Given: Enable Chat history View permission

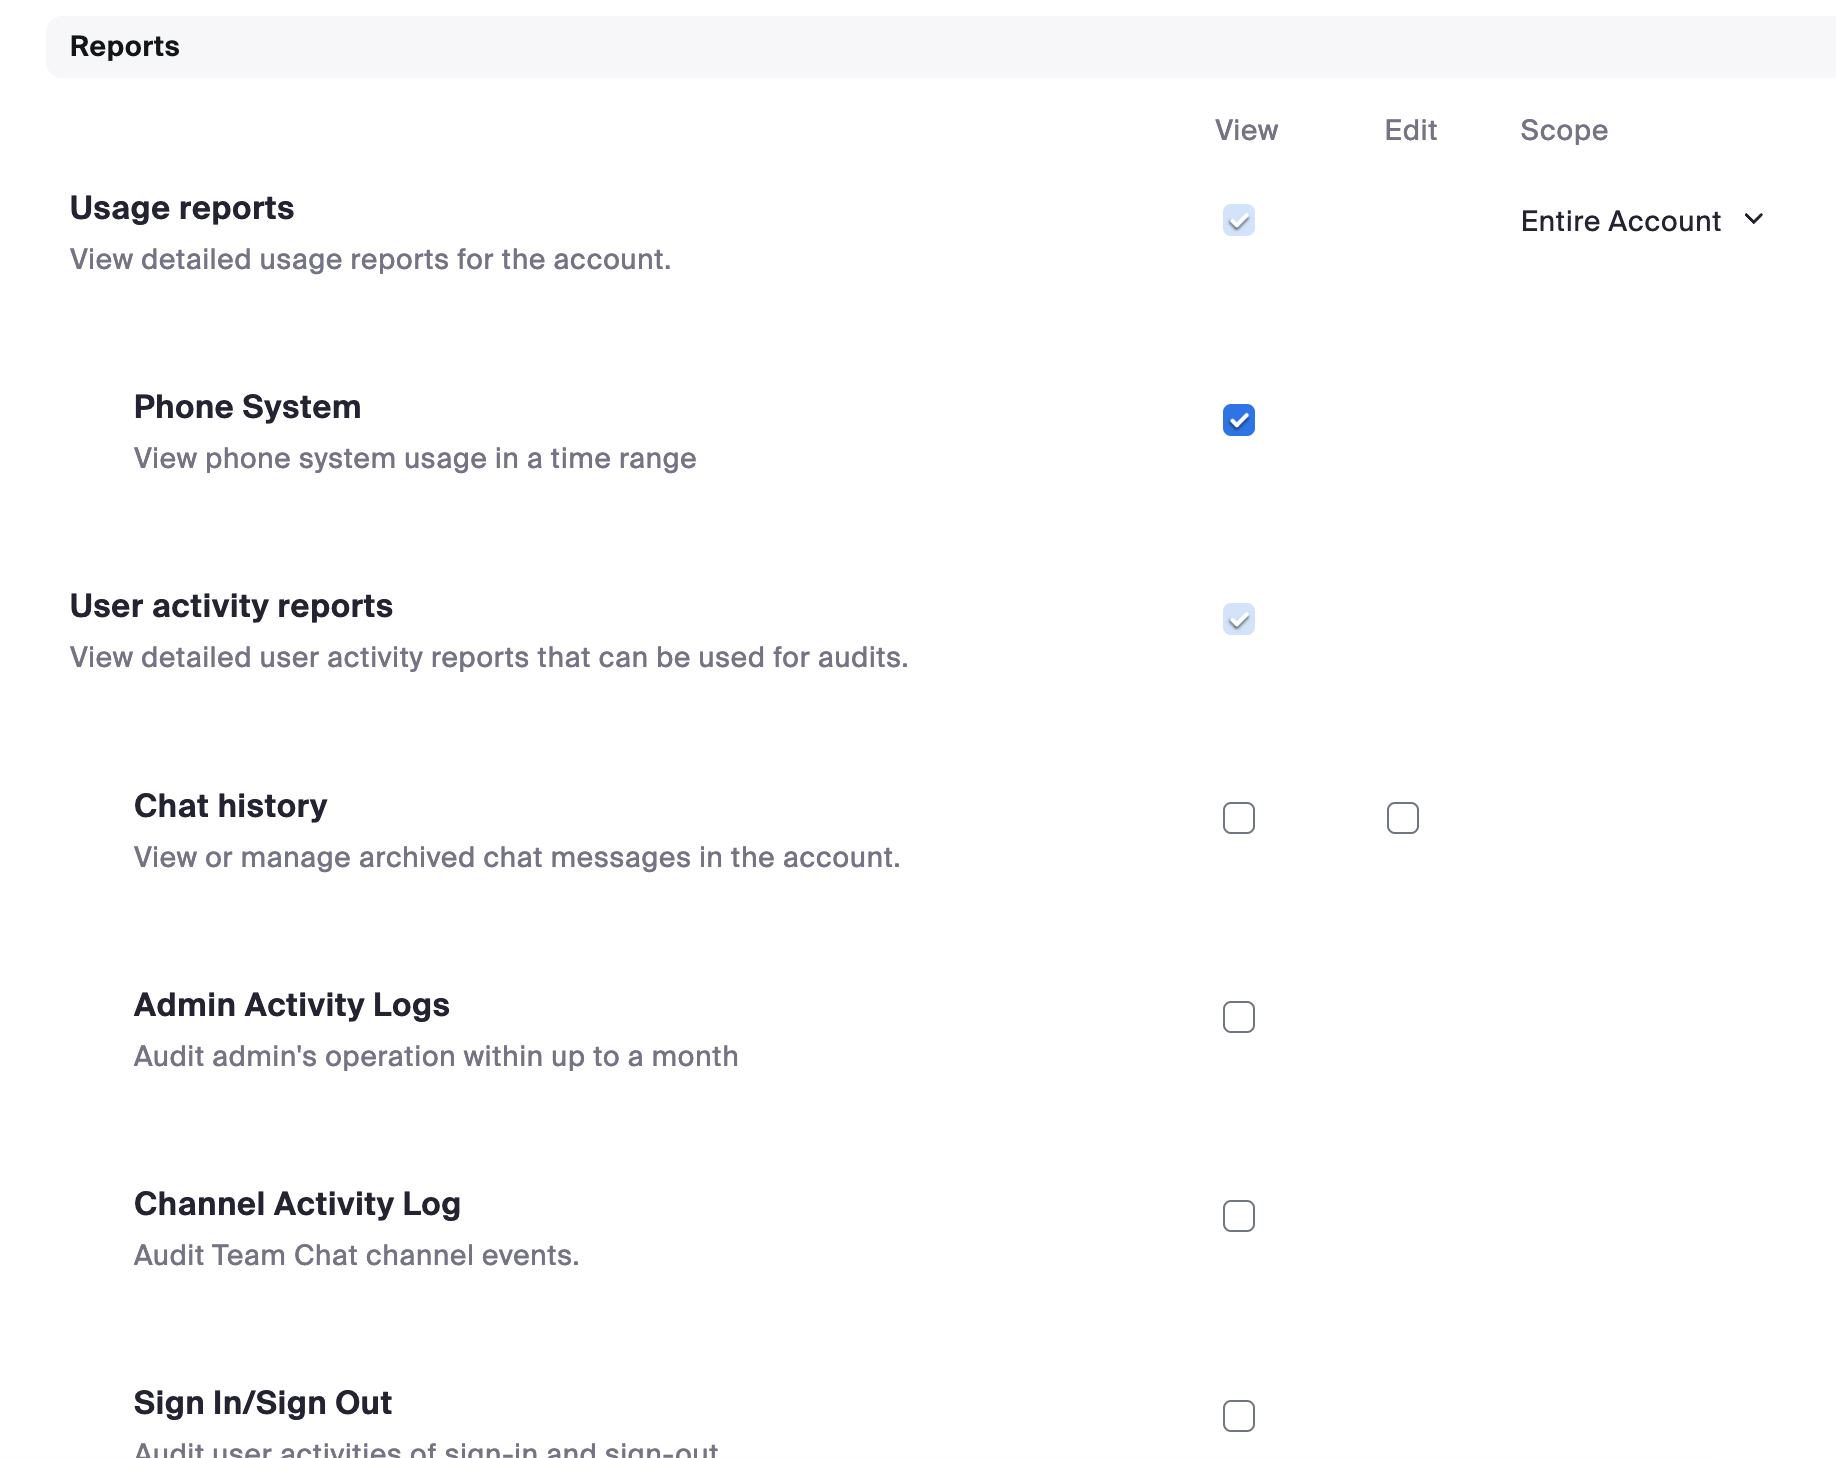Looking at the screenshot, I should 1238,818.
